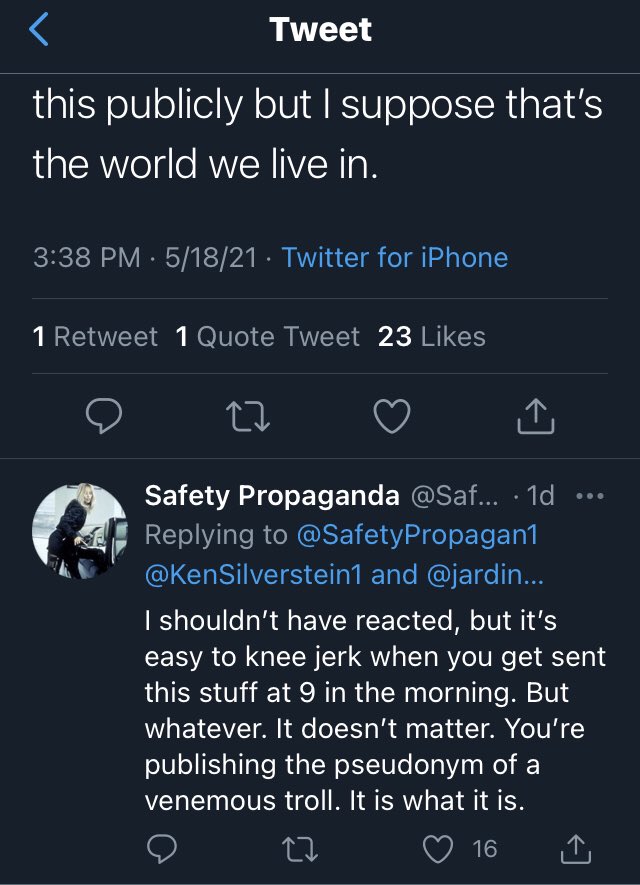Like the reply with 16 likes

pyautogui.click(x=441, y=849)
